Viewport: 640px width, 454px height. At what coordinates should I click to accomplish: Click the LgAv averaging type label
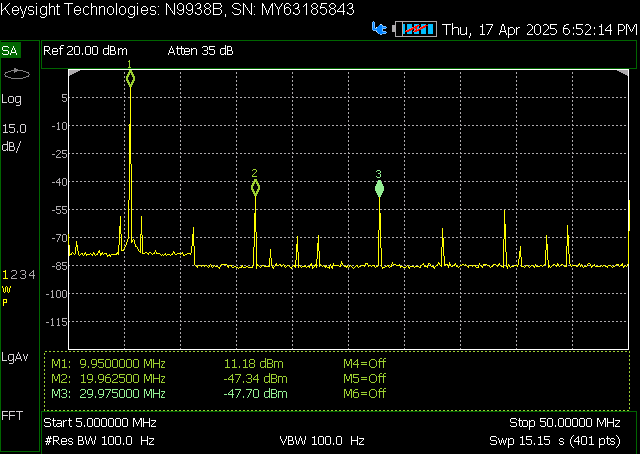pyautogui.click(x=15, y=357)
